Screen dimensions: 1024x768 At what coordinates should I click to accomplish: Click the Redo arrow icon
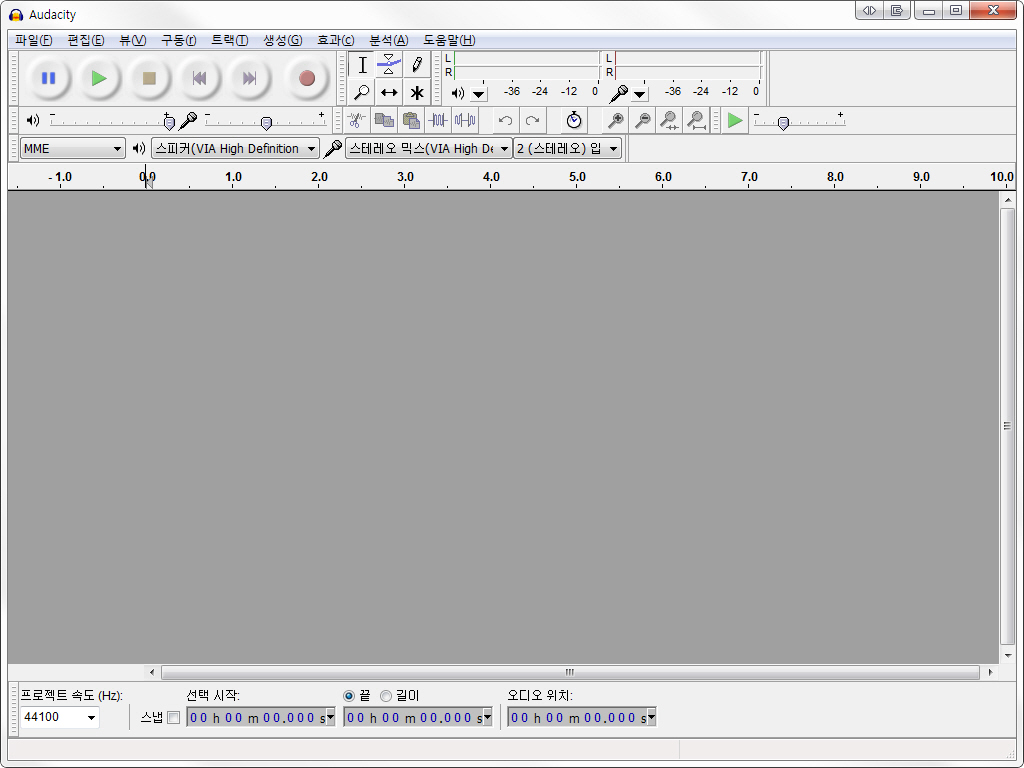[x=532, y=120]
